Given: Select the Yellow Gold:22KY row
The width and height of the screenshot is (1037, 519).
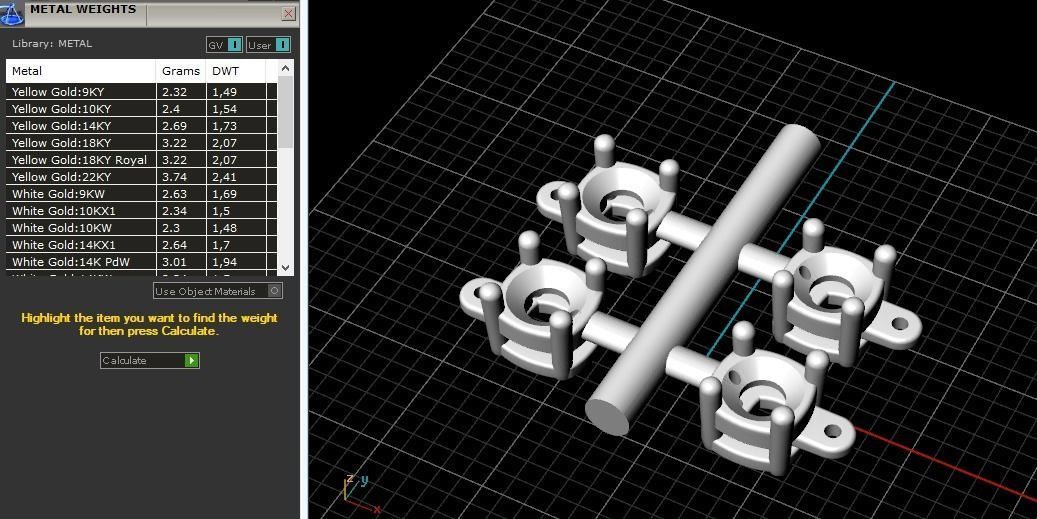Looking at the screenshot, I should coord(142,177).
